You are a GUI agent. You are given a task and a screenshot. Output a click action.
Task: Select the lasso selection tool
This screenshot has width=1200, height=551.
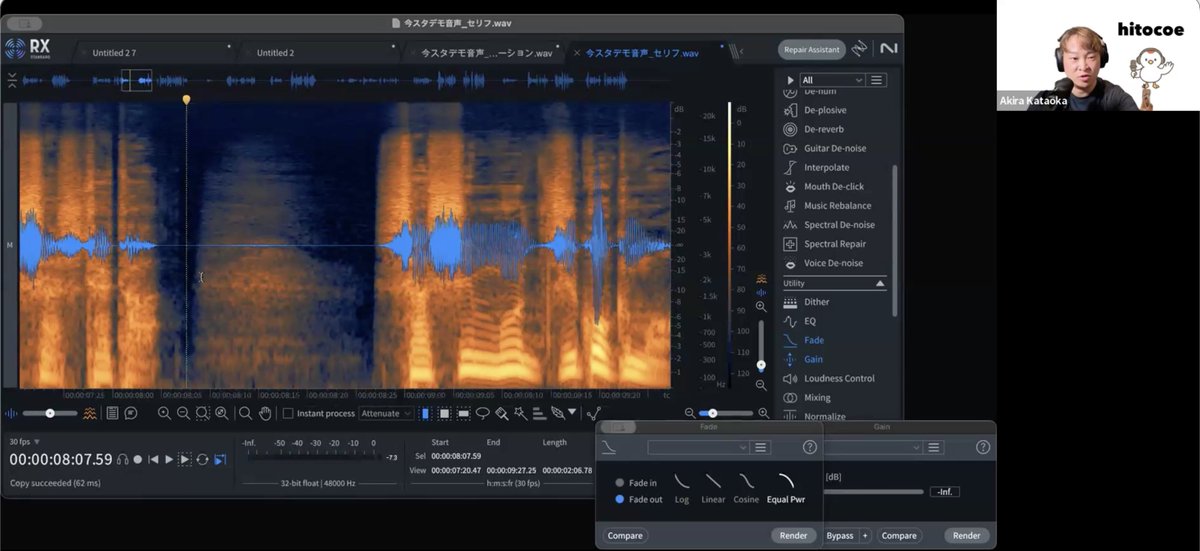(482, 413)
